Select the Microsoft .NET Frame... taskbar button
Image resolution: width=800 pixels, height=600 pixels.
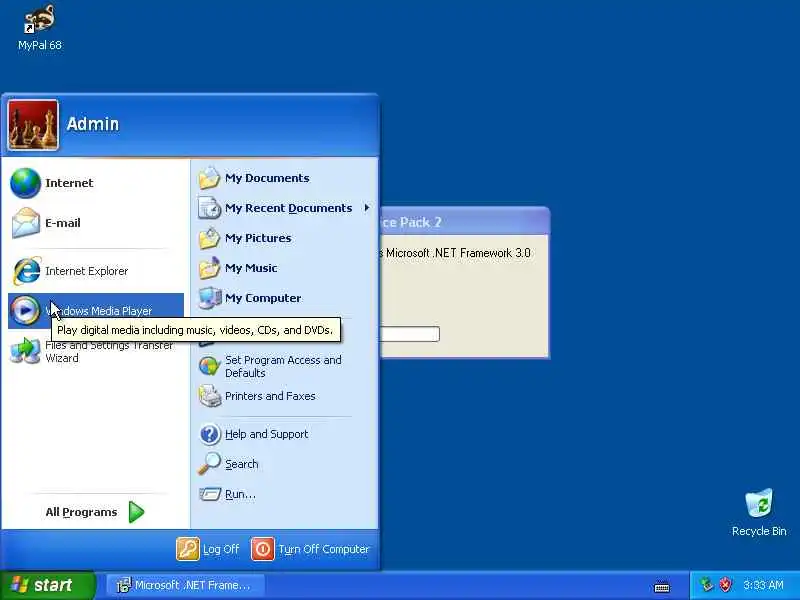186,585
